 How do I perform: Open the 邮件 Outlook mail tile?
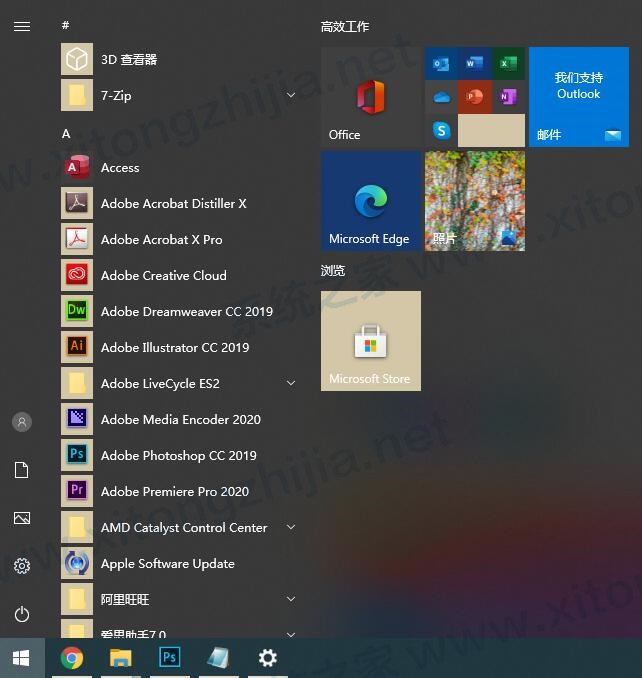click(x=579, y=97)
